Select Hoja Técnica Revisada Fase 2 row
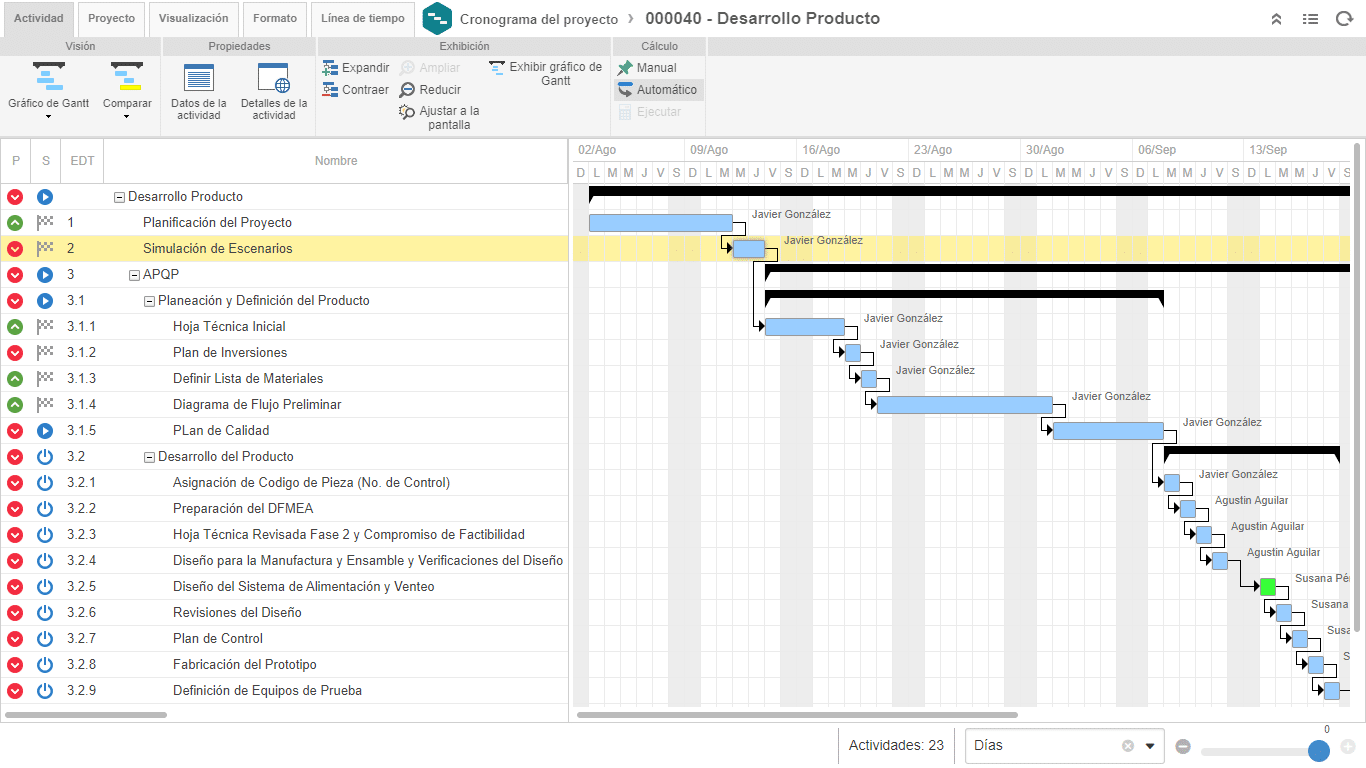This screenshot has height=768, width=1366. pyautogui.click(x=284, y=535)
